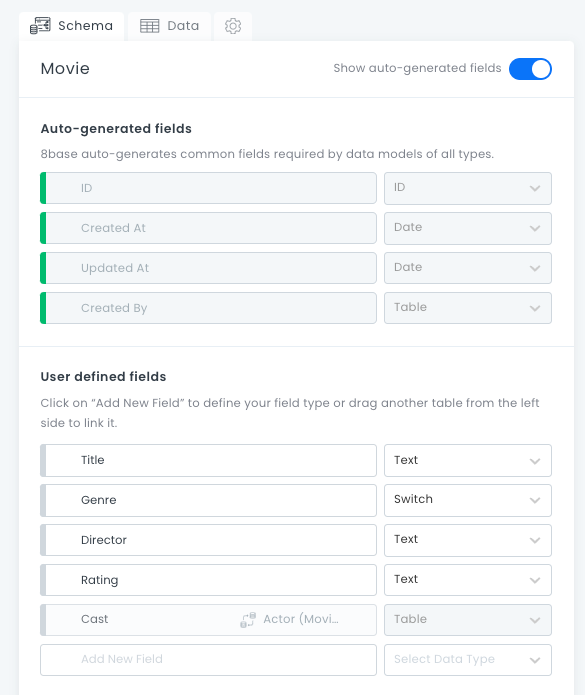Switch to the Data tab
The image size is (585, 695).
click(x=169, y=26)
